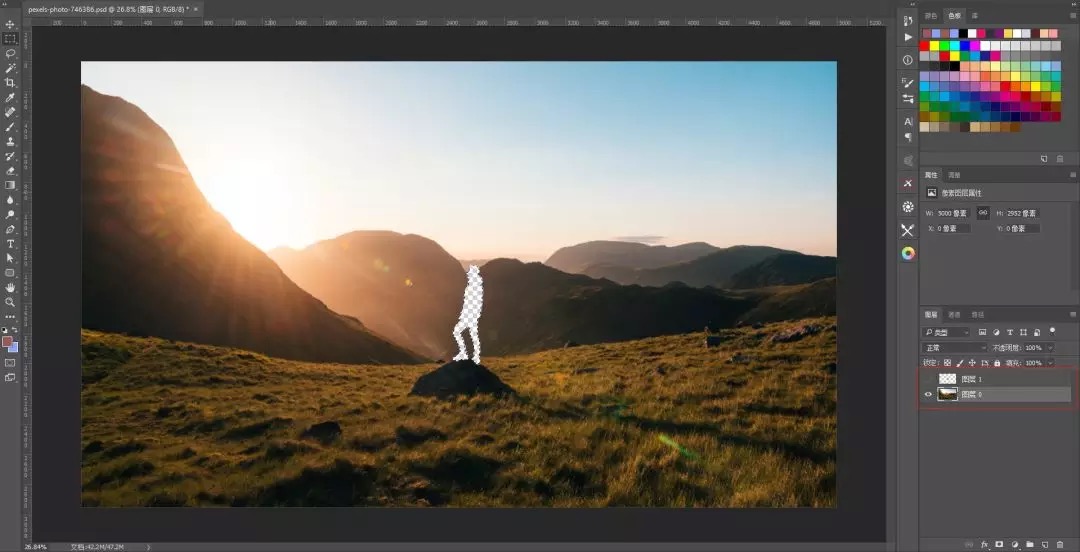The height and width of the screenshot is (552, 1080).
Task: Select the Blur tool
Action: 10,200
